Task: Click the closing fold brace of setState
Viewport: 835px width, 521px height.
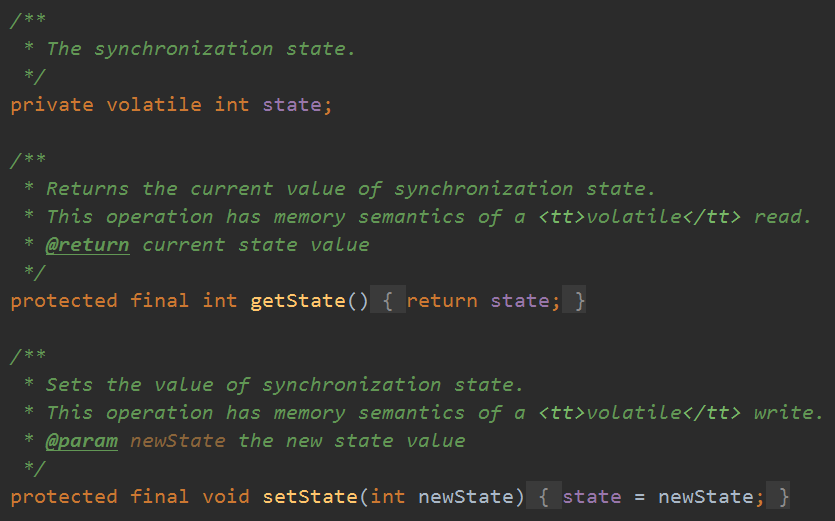Action: point(784,496)
